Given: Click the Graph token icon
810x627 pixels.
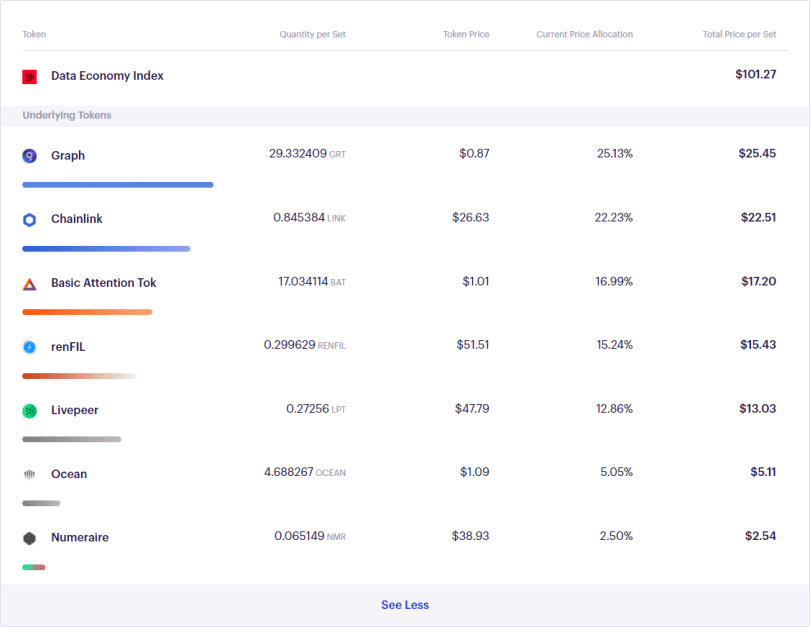Looking at the screenshot, I should click(x=29, y=155).
